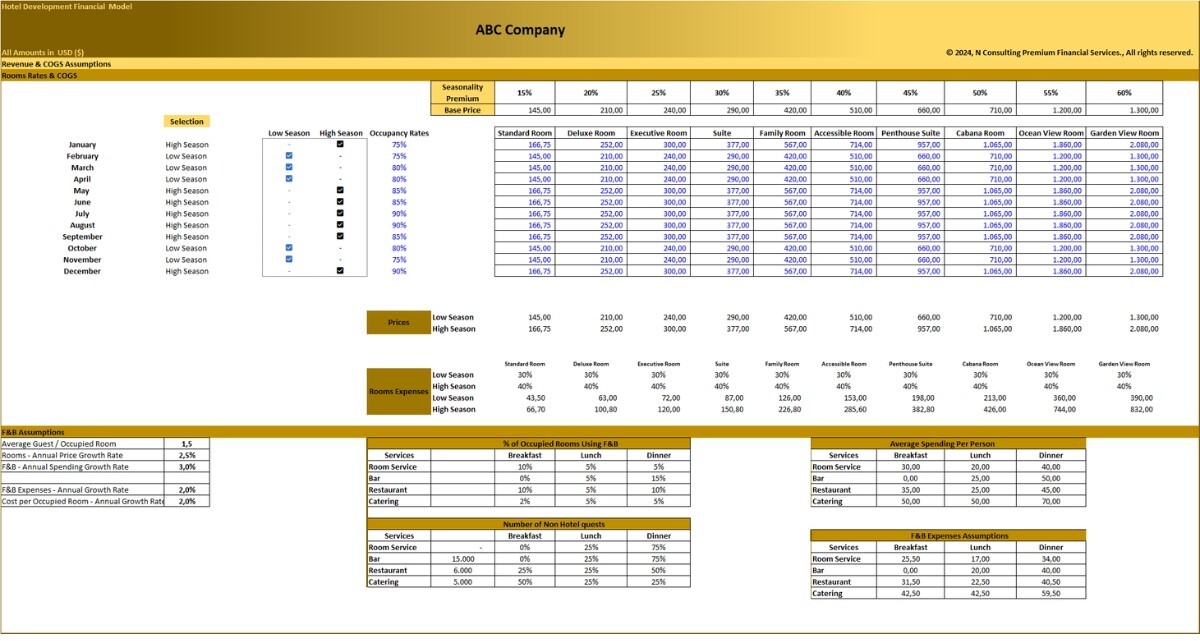
Task: Click Penthouse Suite header in monthly rates table
Action: click(x=909, y=133)
